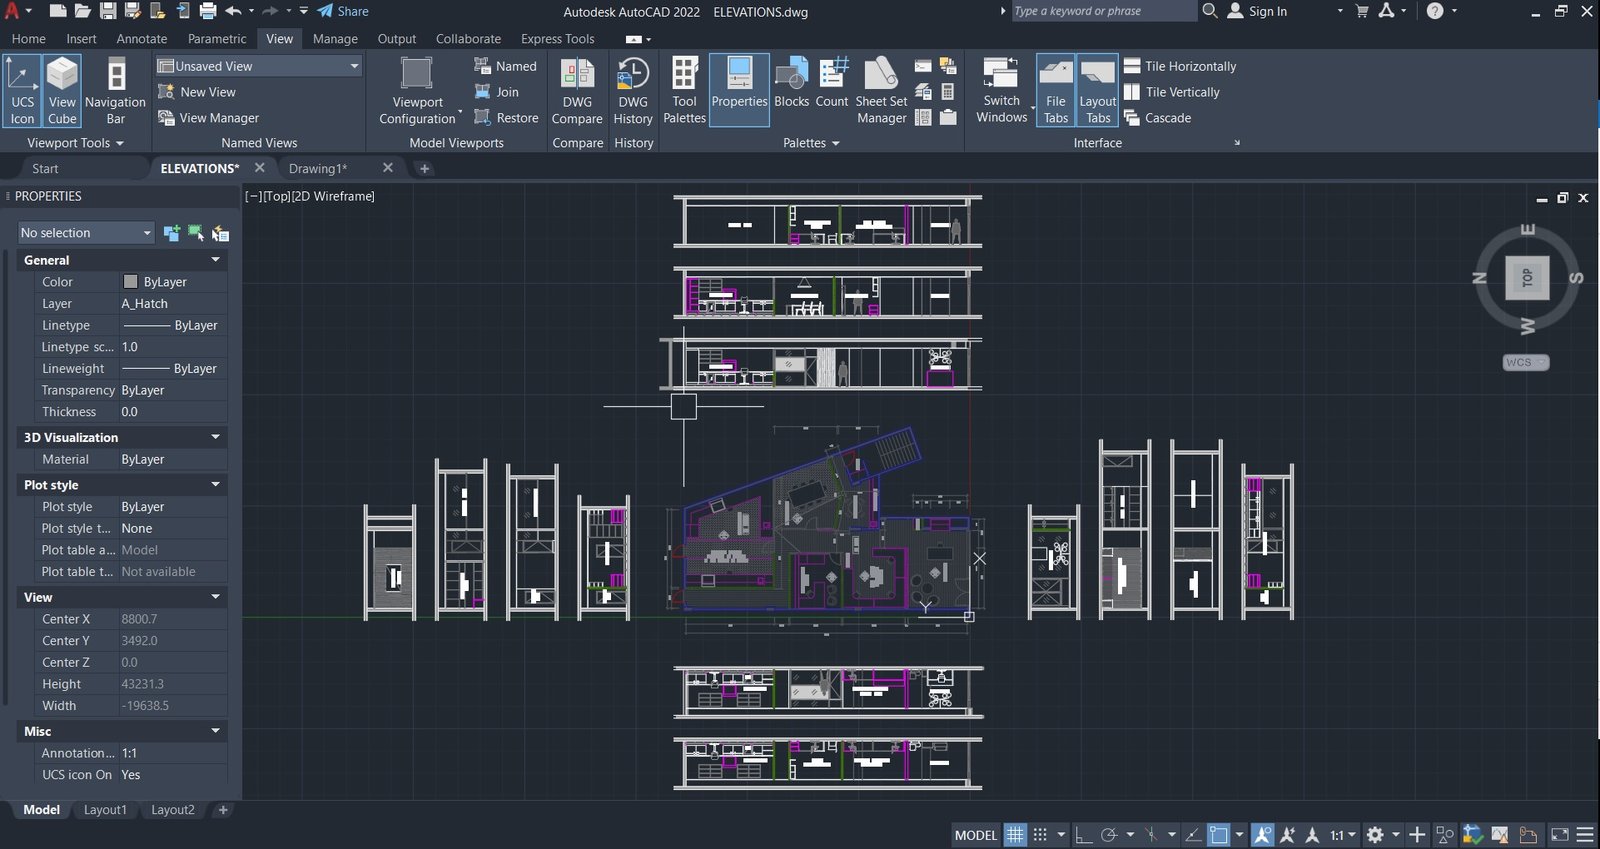Open DWG History palette
The width and height of the screenshot is (1600, 849).
633,91
